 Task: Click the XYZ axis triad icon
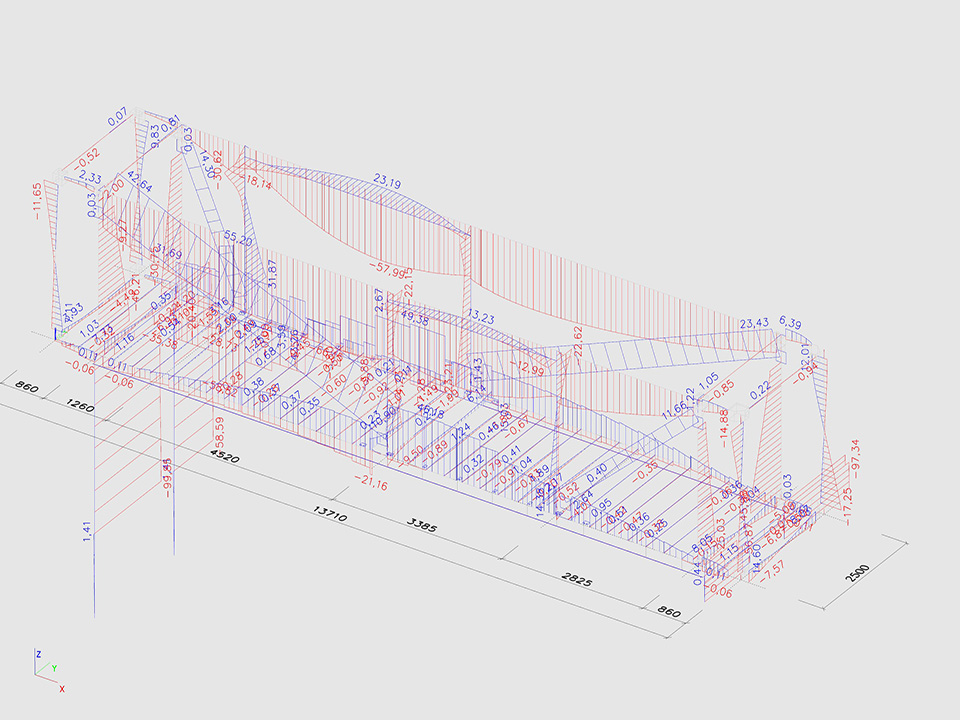[46, 669]
